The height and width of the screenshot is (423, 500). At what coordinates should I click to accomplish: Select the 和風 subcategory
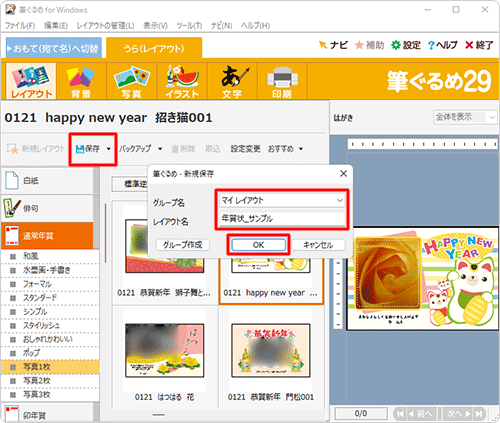pyautogui.click(x=50, y=256)
